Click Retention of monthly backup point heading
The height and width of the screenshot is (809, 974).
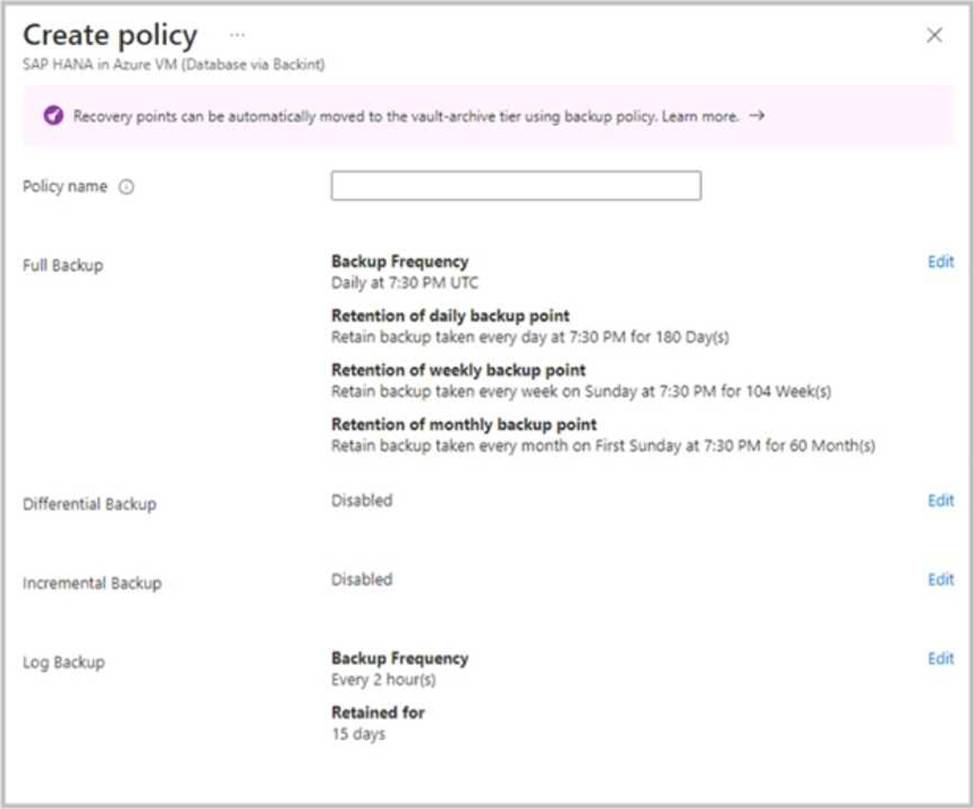464,424
